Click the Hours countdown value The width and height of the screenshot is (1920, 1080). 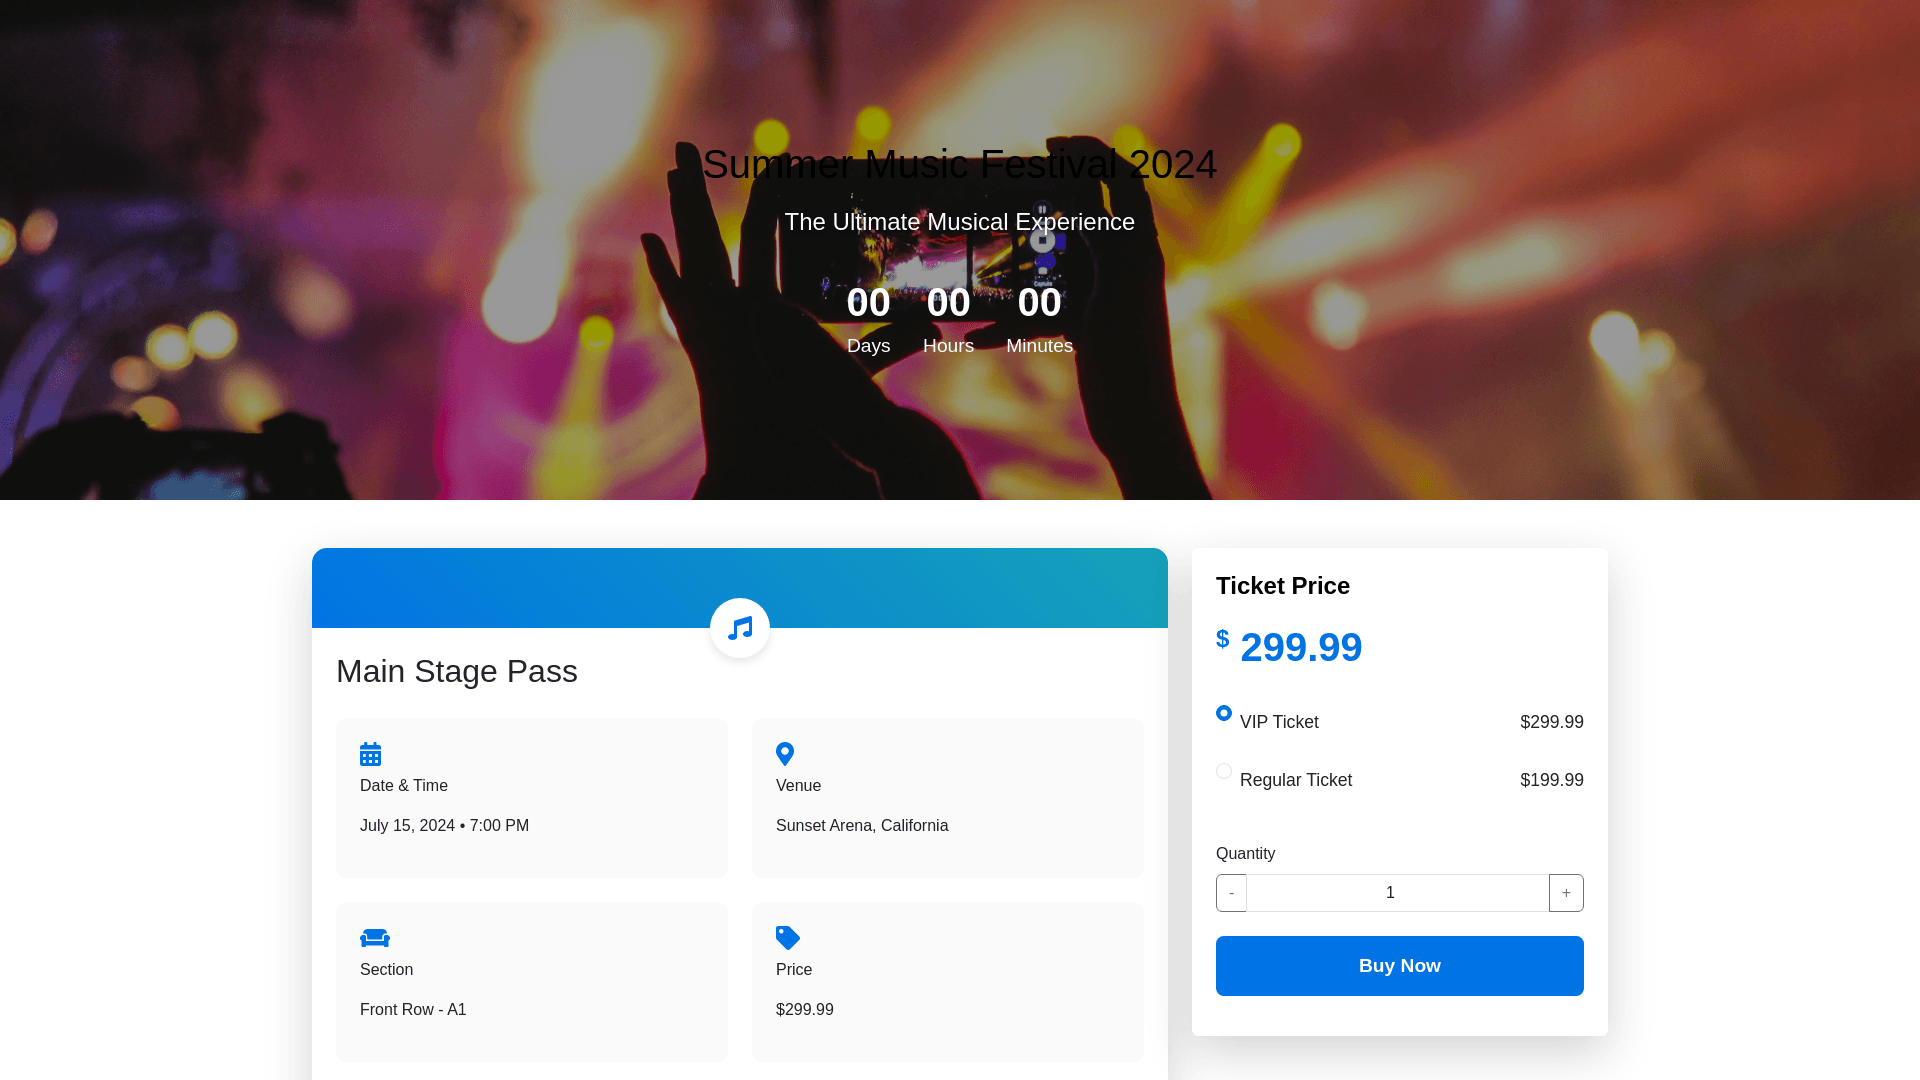[948, 303]
